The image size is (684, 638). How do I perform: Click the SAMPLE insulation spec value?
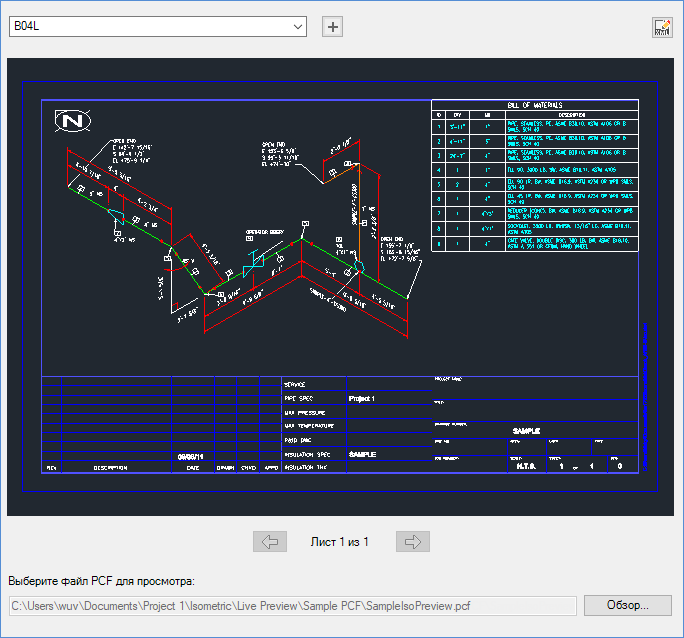pyautogui.click(x=363, y=454)
